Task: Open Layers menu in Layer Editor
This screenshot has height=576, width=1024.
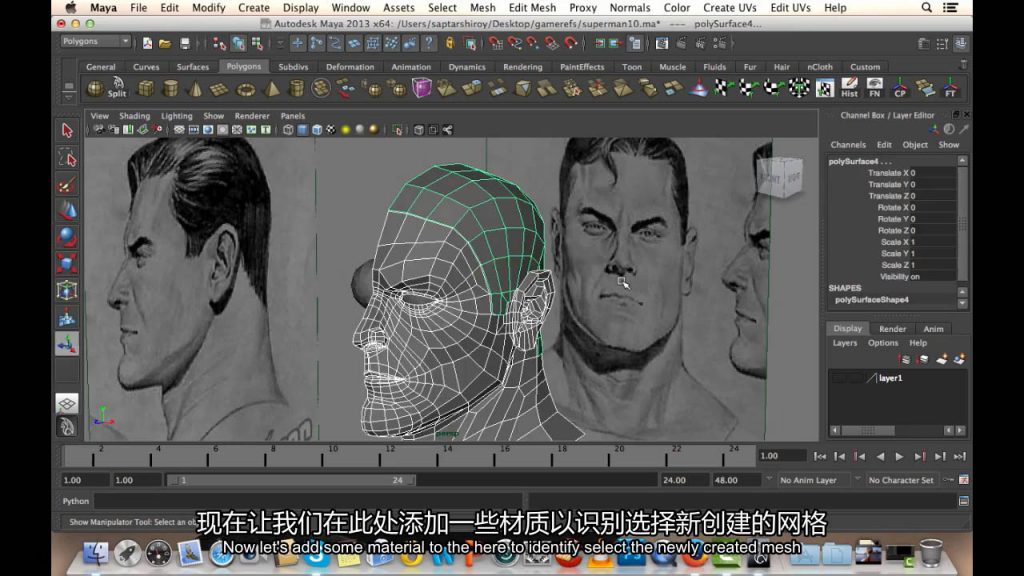Action: coord(844,343)
